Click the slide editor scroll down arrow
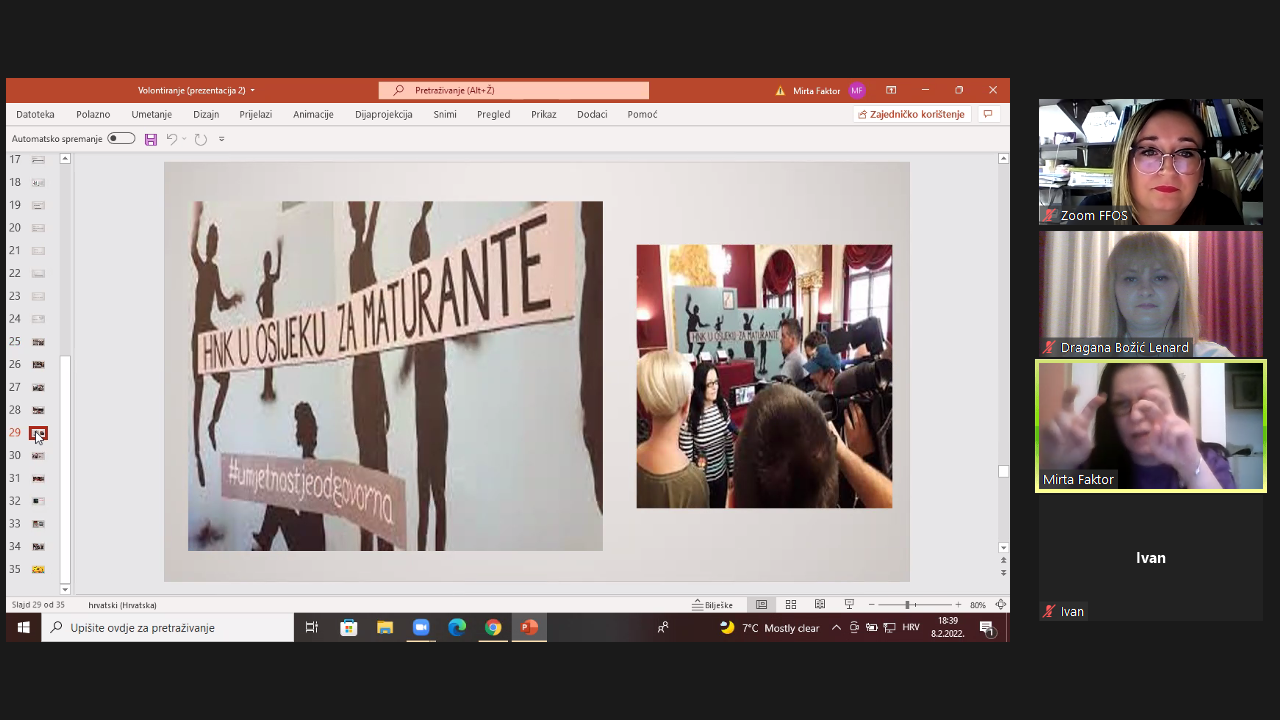The image size is (1280, 720). [1004, 548]
